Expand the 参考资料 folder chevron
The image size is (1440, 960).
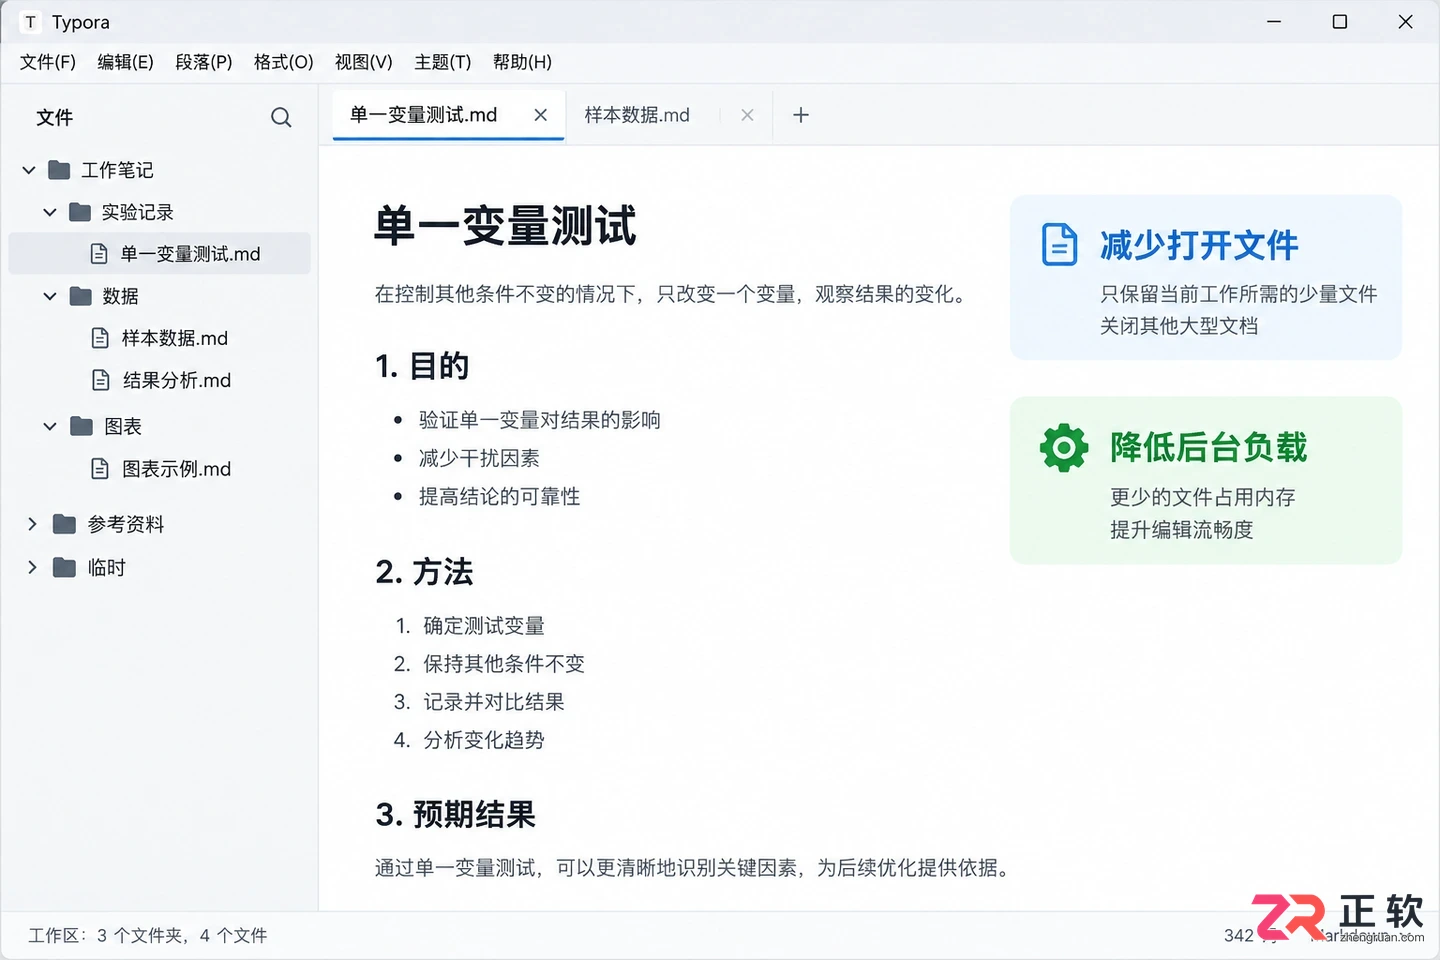click(x=32, y=524)
